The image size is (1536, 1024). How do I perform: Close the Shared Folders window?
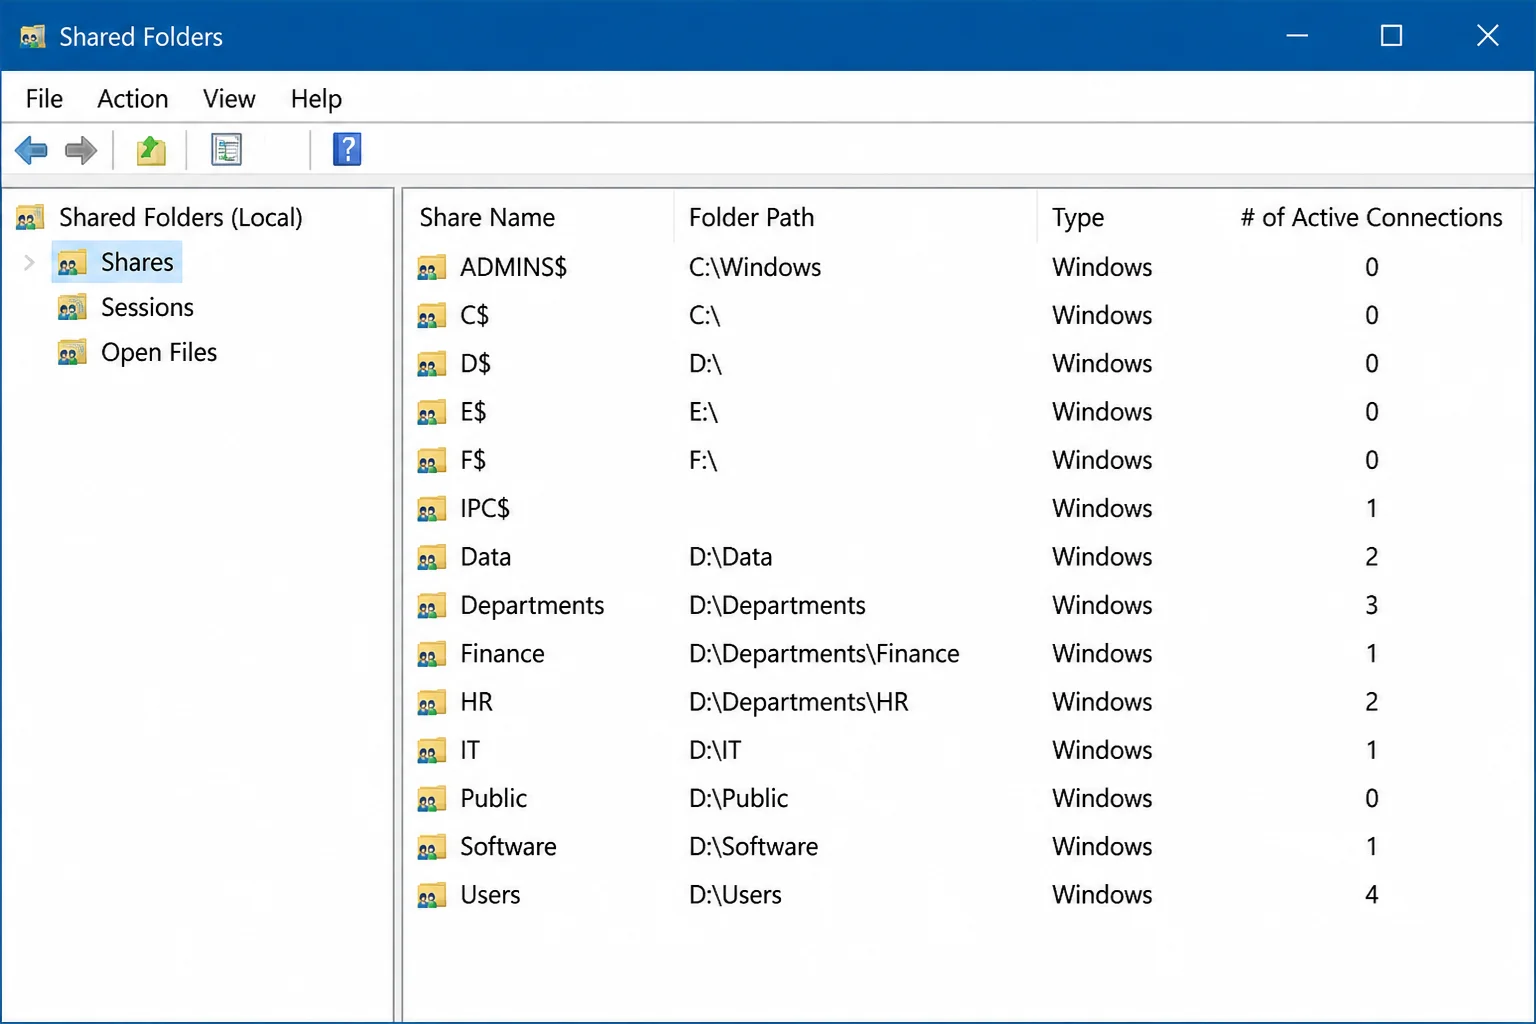click(x=1487, y=36)
